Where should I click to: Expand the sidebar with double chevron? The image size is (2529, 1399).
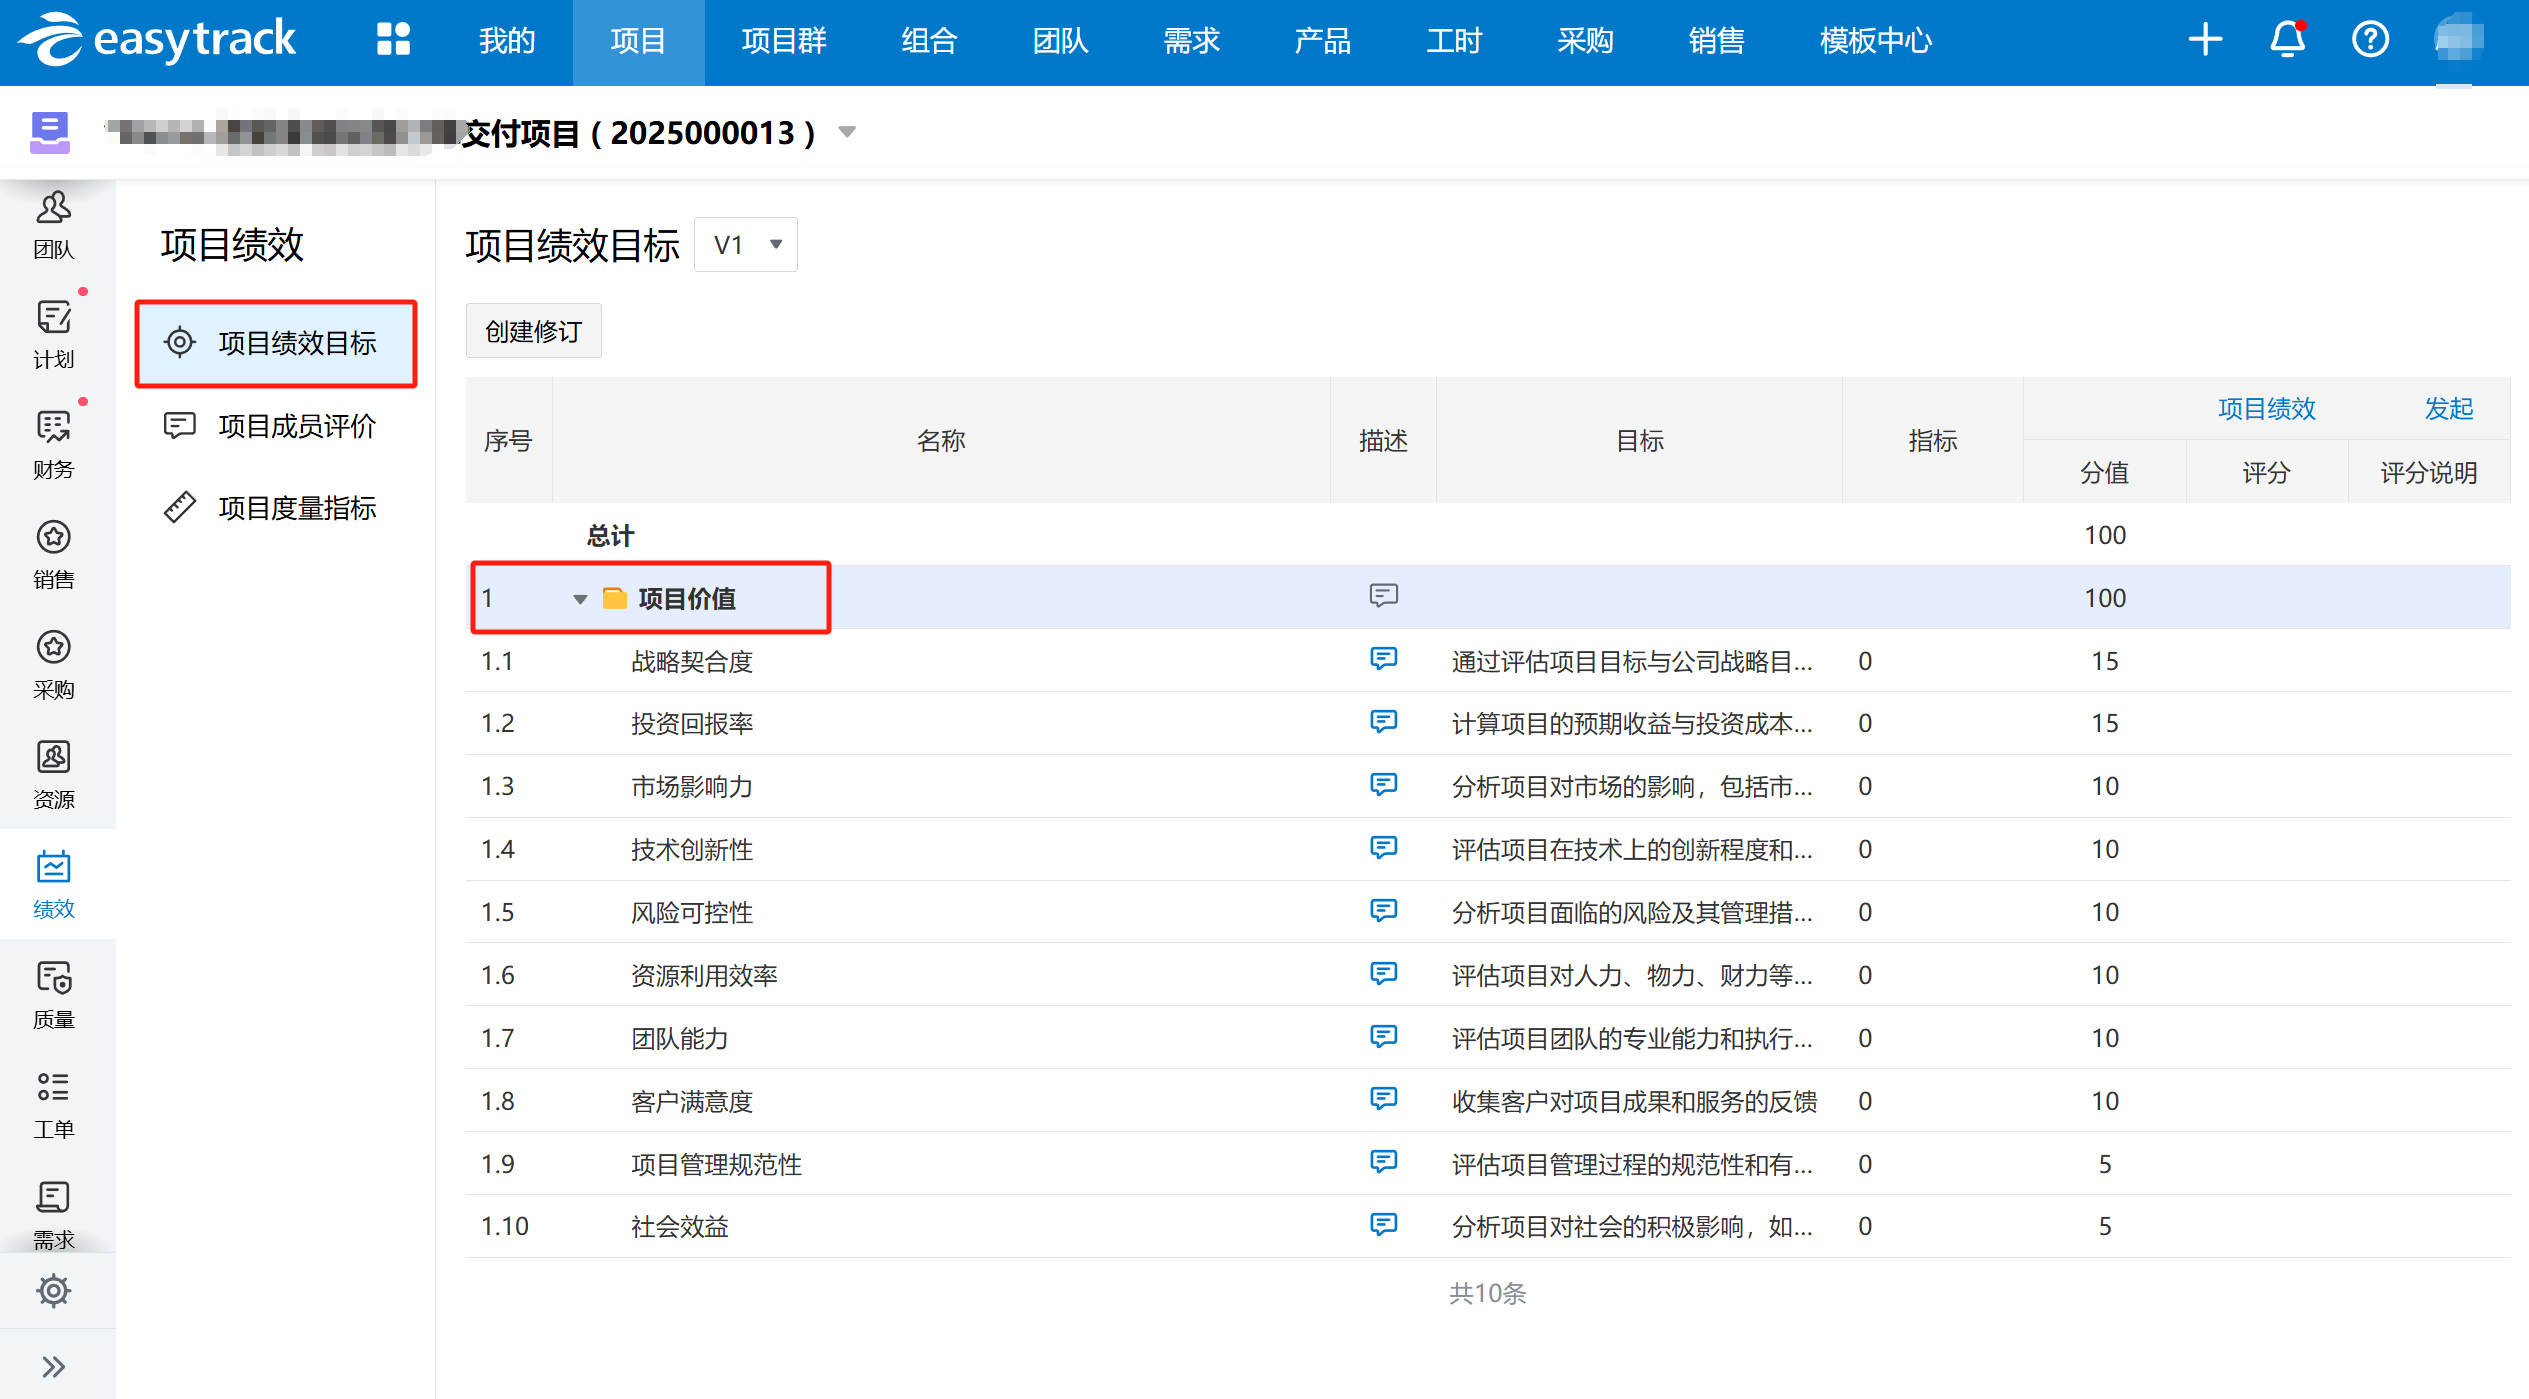(x=54, y=1366)
